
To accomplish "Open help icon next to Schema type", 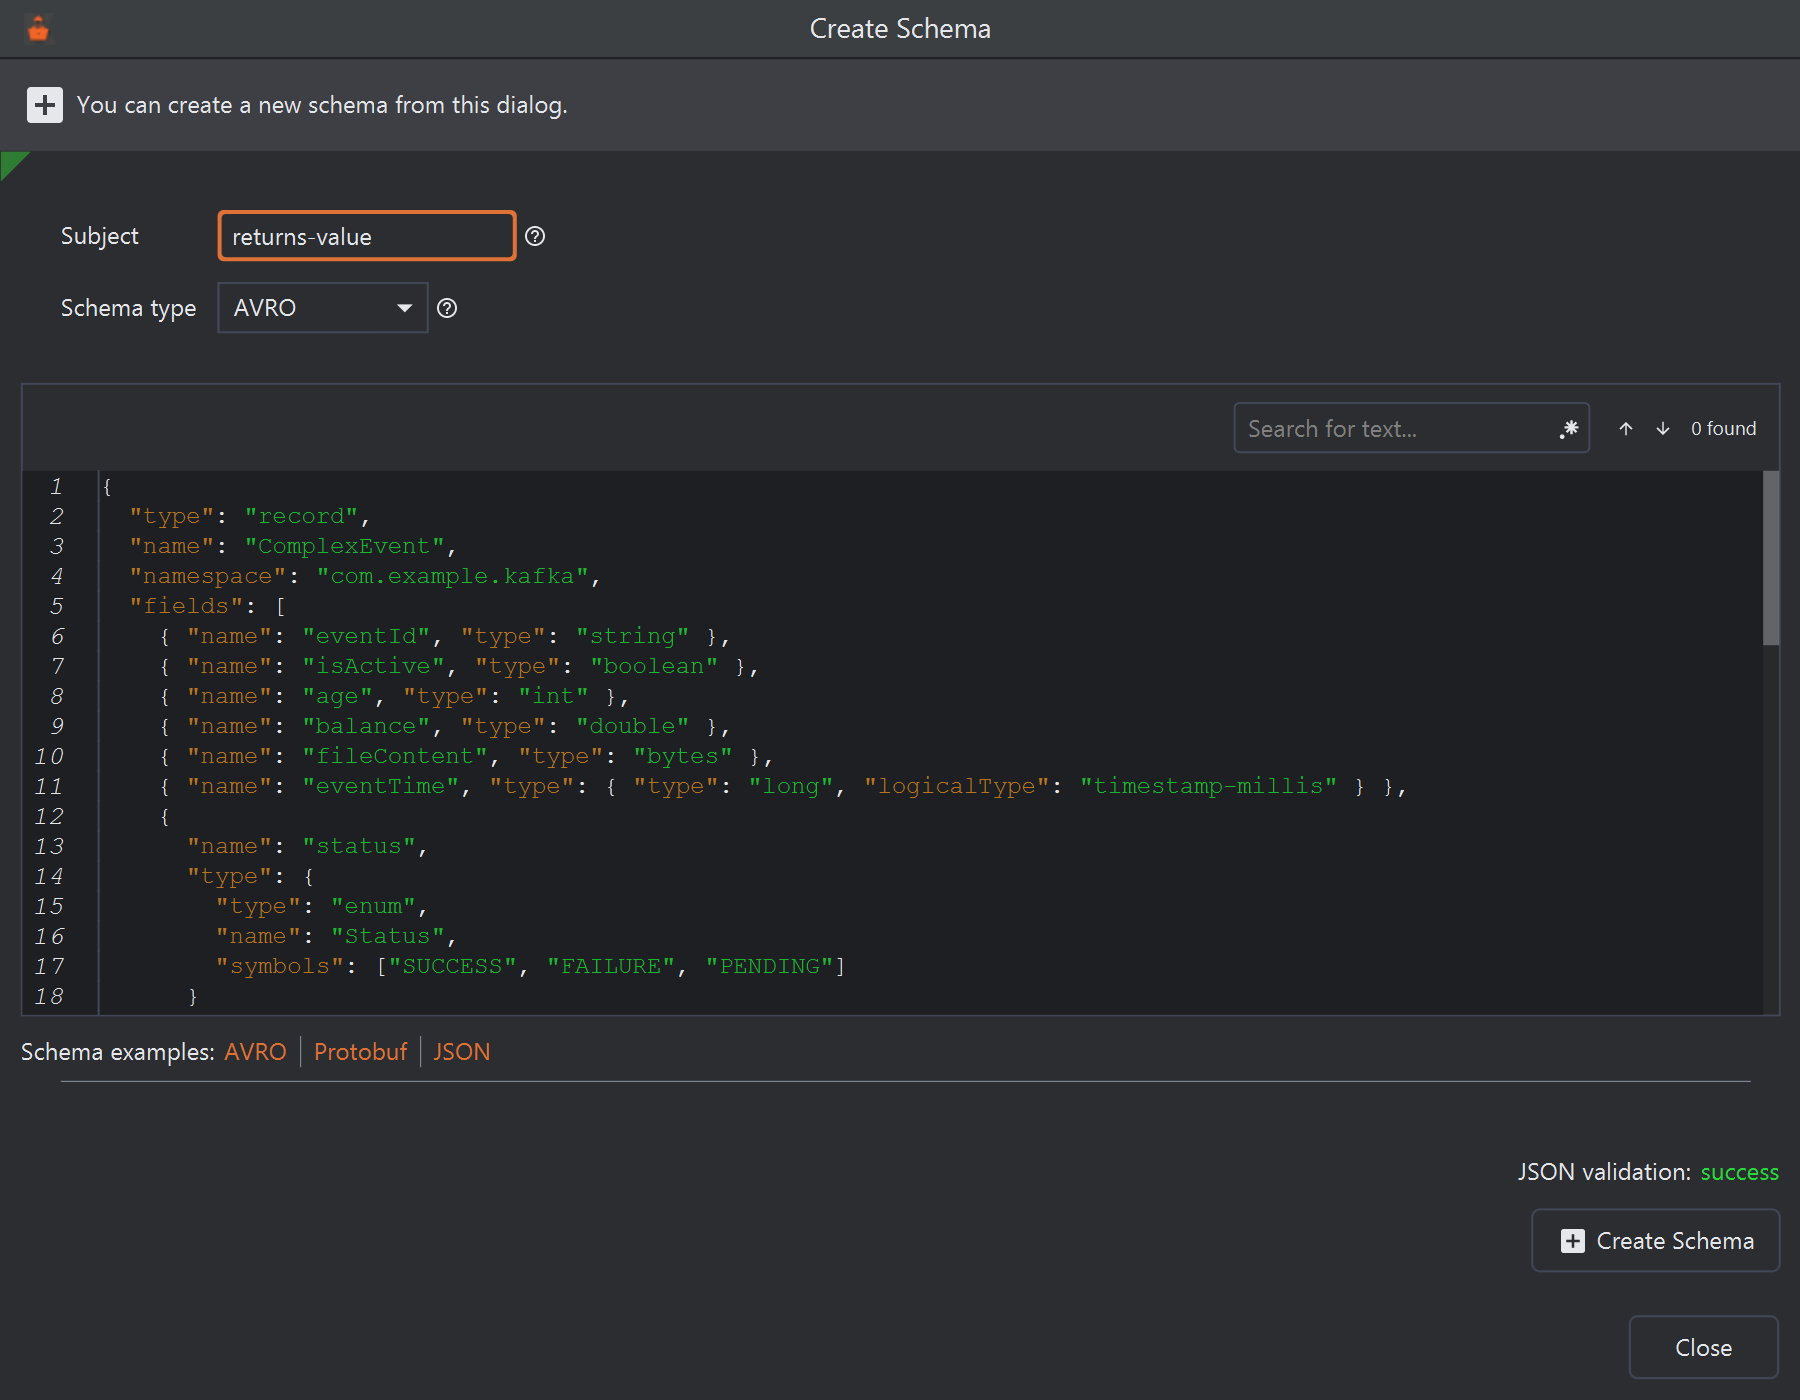I will point(447,308).
